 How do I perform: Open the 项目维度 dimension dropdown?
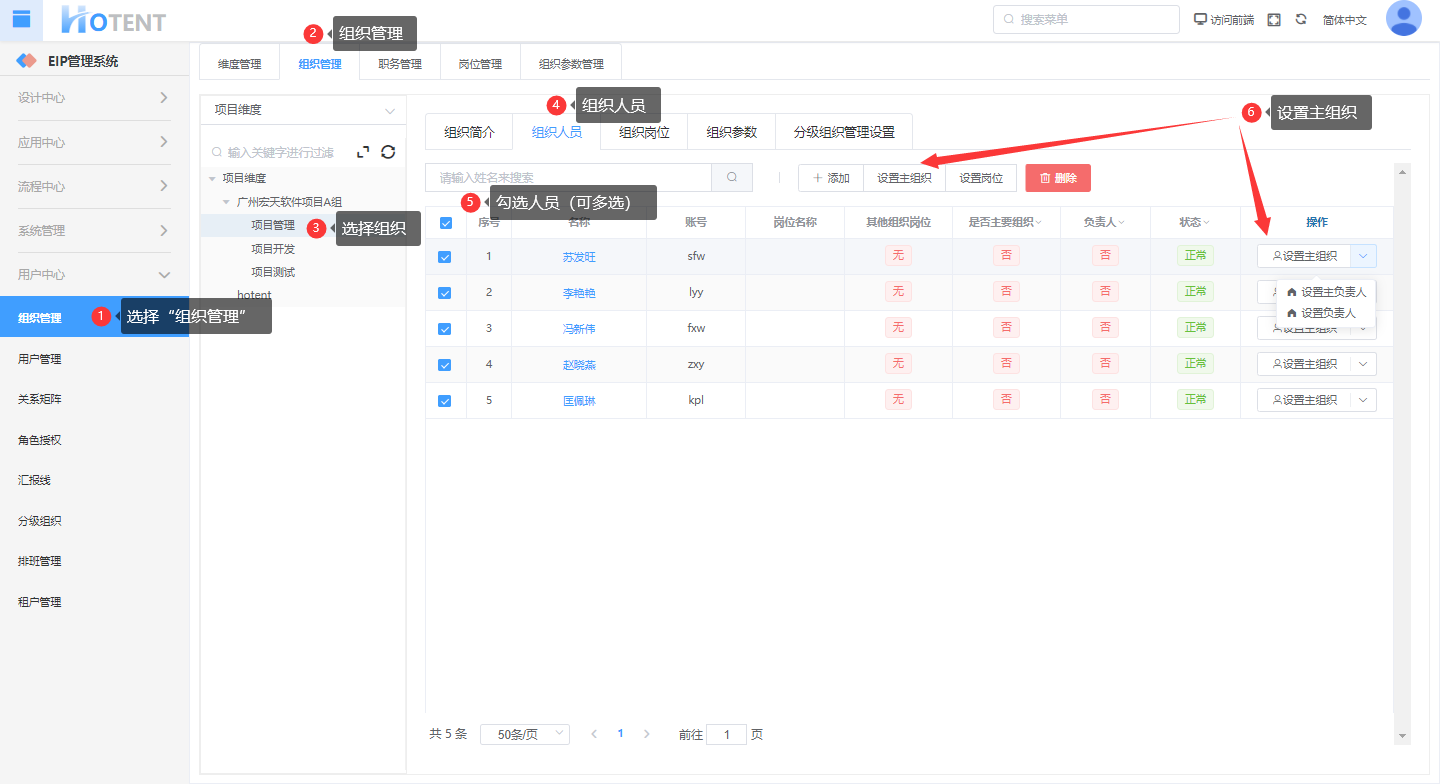click(304, 110)
